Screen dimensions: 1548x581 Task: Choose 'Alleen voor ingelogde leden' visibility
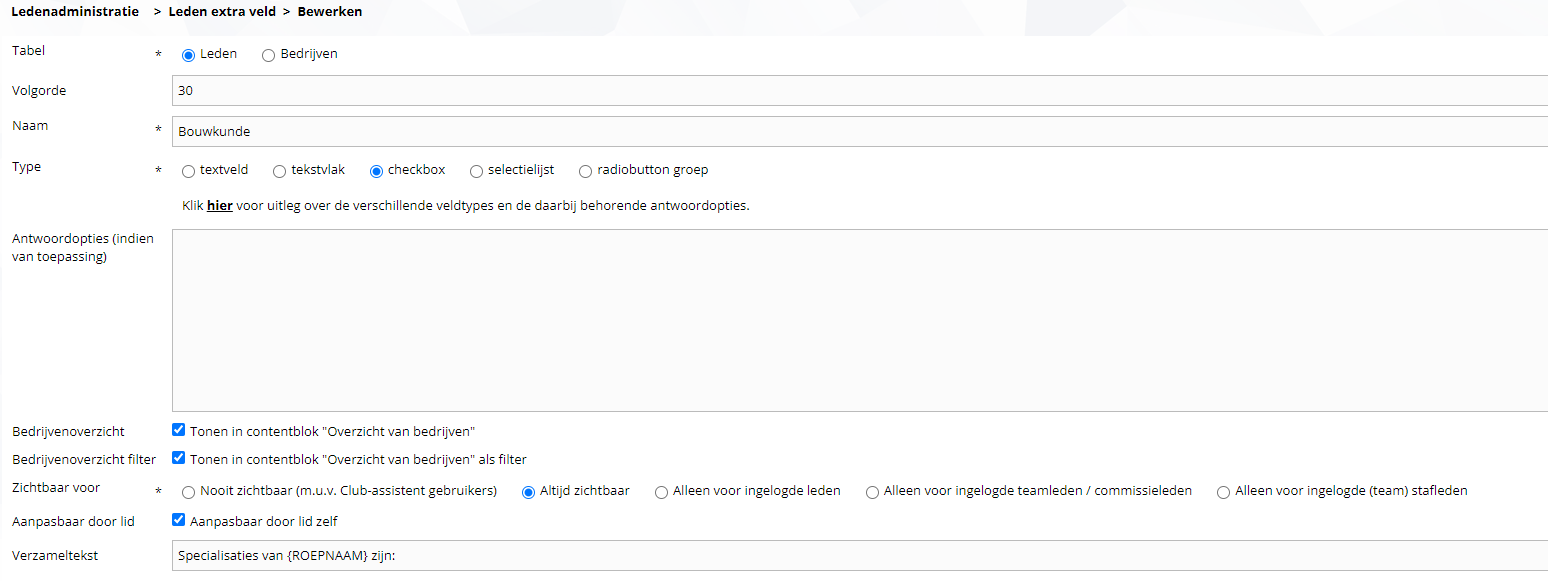point(661,492)
